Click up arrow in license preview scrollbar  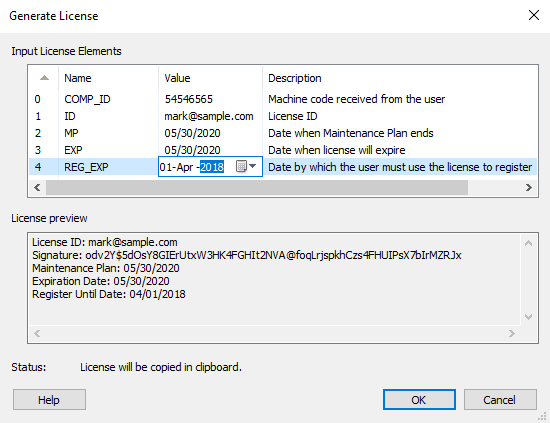click(x=529, y=243)
